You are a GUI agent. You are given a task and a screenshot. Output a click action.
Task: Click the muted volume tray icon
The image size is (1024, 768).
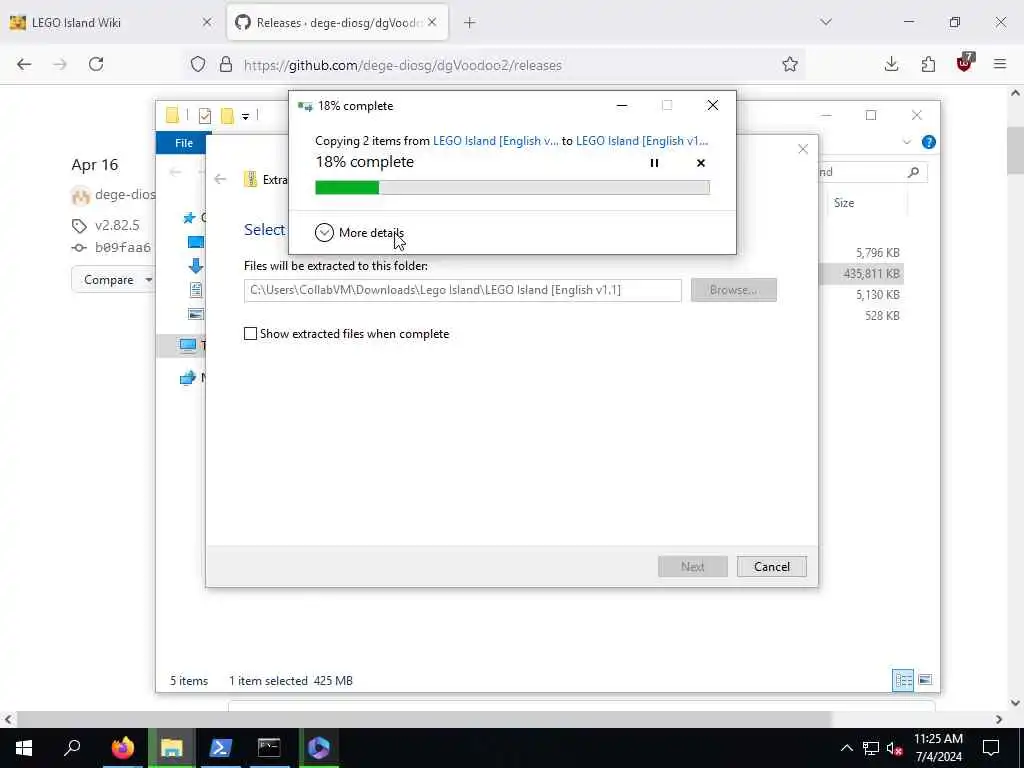[x=894, y=748]
